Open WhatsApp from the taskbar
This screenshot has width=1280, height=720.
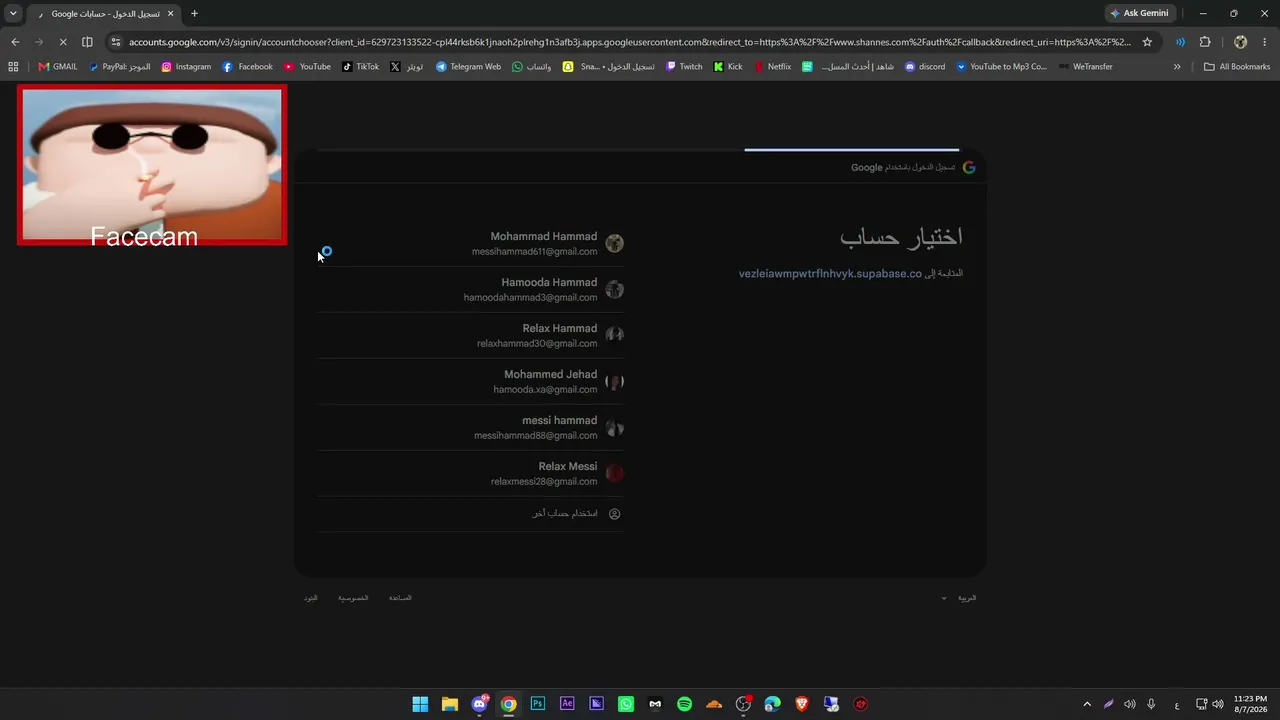pyautogui.click(x=626, y=704)
